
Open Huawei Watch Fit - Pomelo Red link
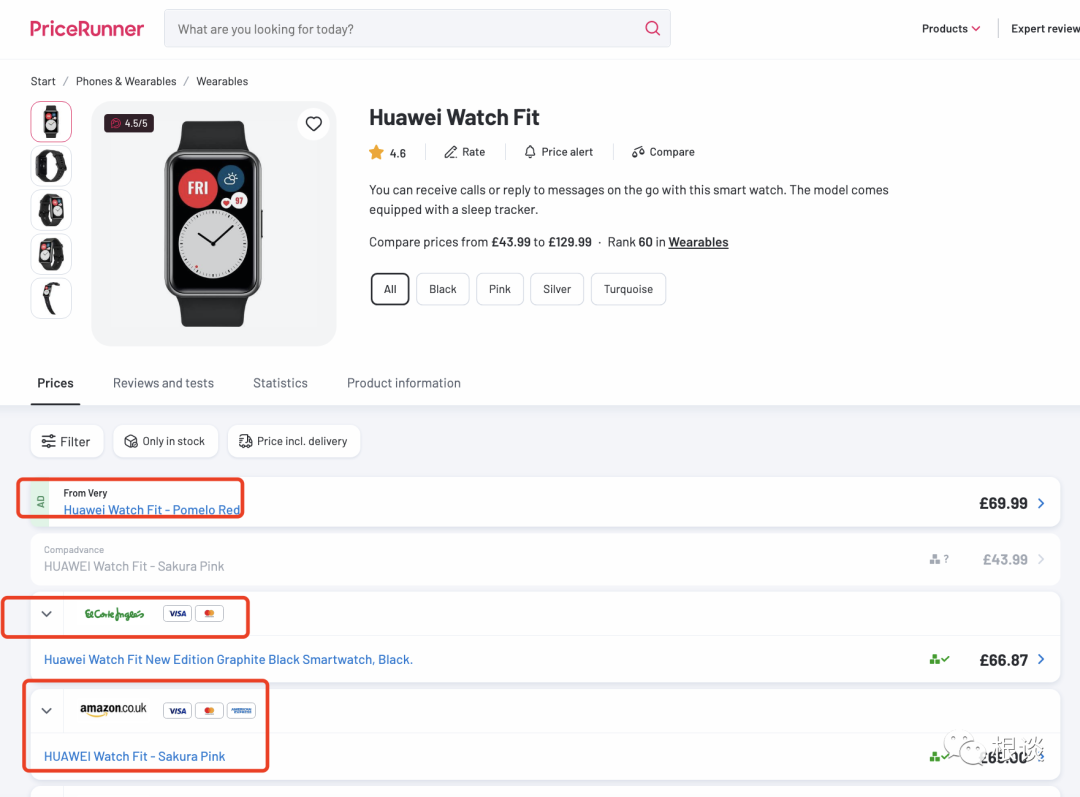coord(152,510)
